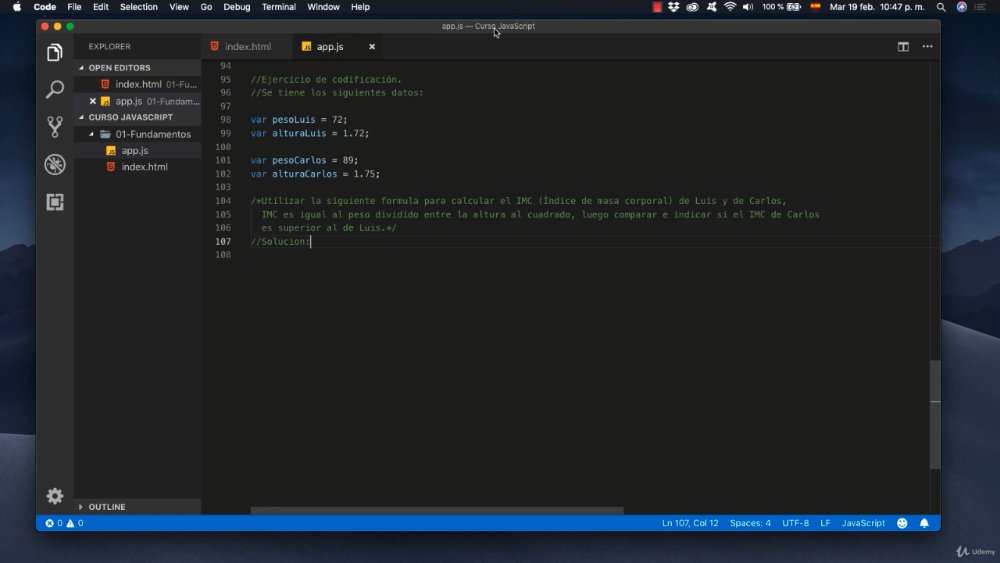Open the Go menu
This screenshot has height=563, width=1000.
[x=206, y=7]
